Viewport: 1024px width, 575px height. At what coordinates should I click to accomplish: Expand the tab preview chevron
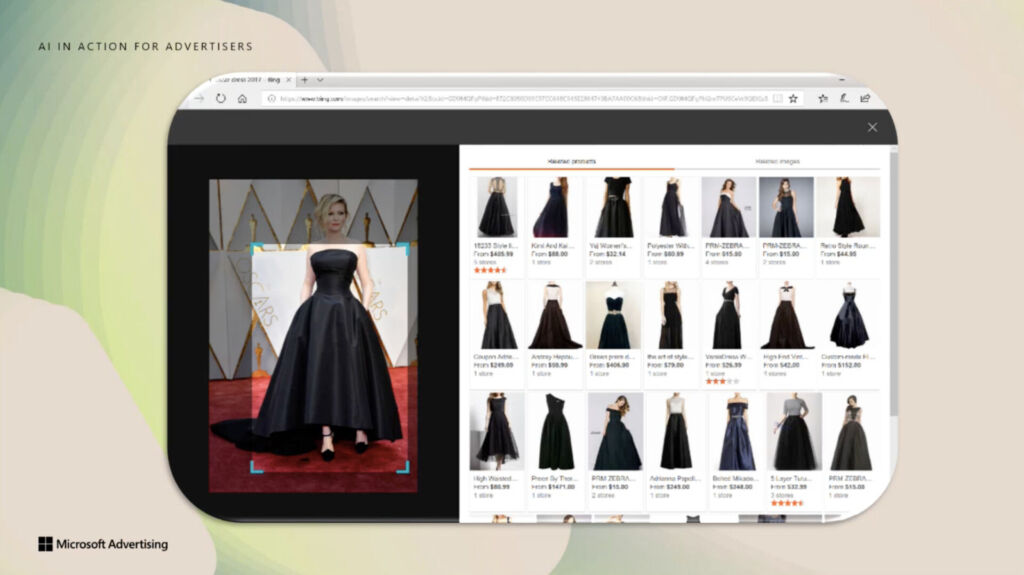click(x=320, y=80)
